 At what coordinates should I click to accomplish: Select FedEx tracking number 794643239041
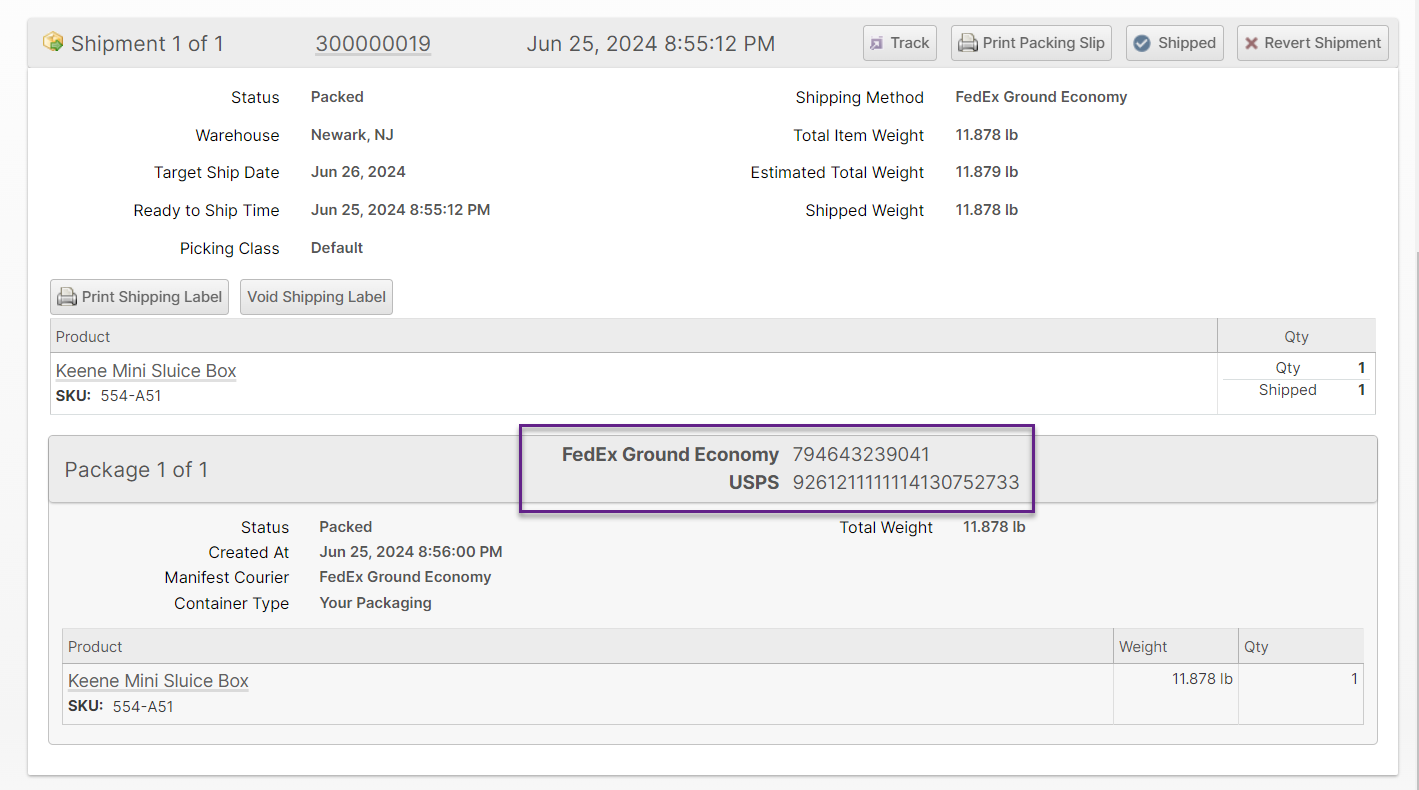[861, 455]
